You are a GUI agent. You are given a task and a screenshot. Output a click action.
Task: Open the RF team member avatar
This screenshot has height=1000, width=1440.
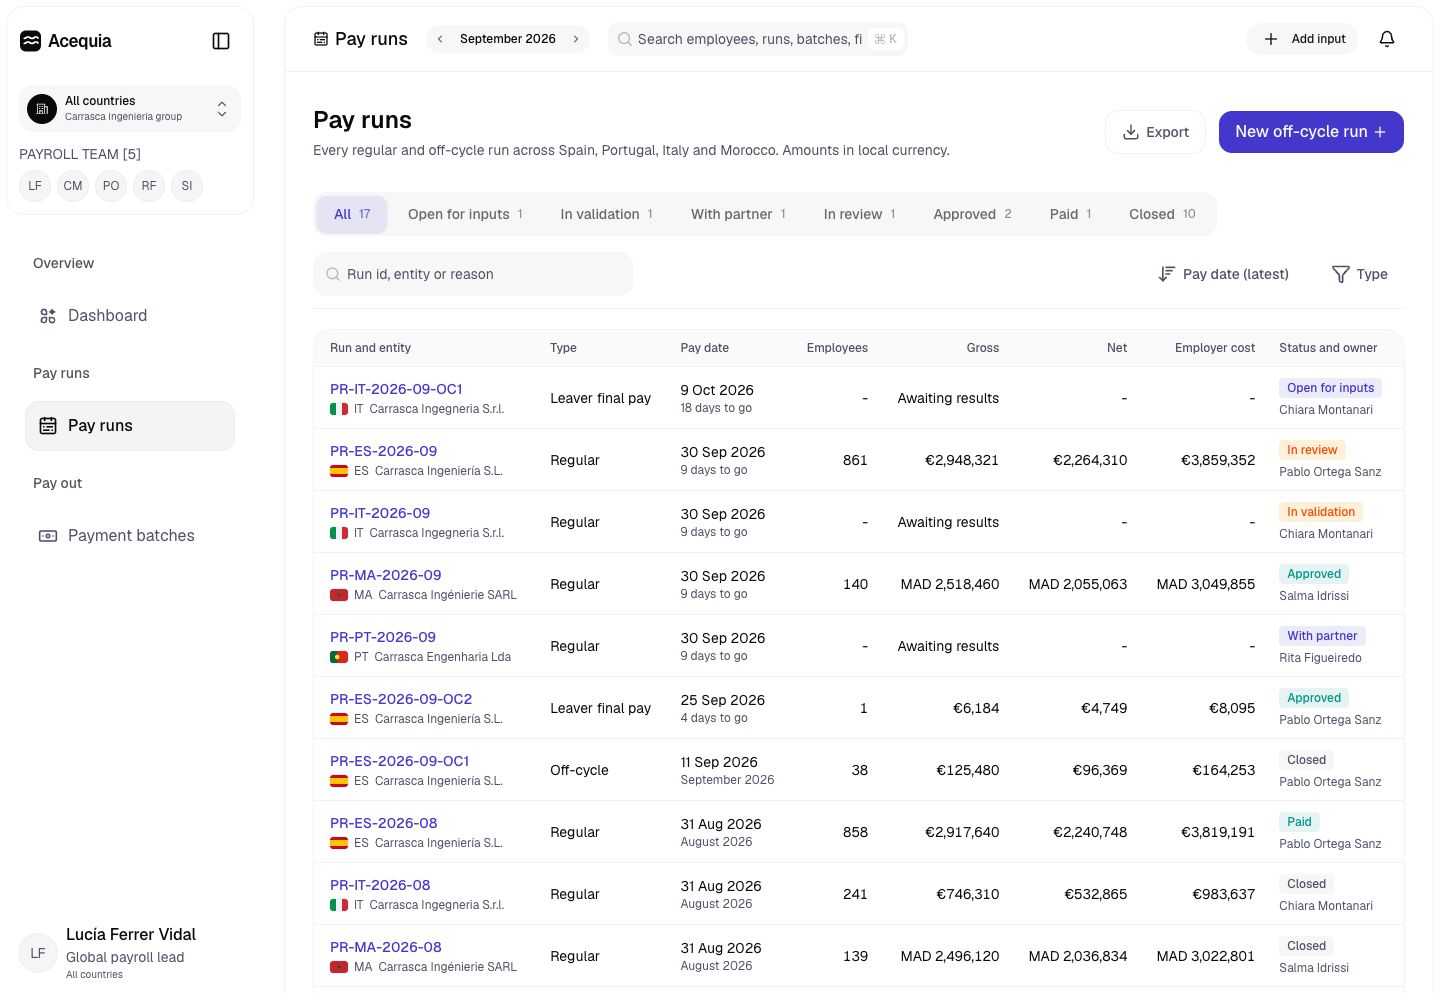[149, 186]
